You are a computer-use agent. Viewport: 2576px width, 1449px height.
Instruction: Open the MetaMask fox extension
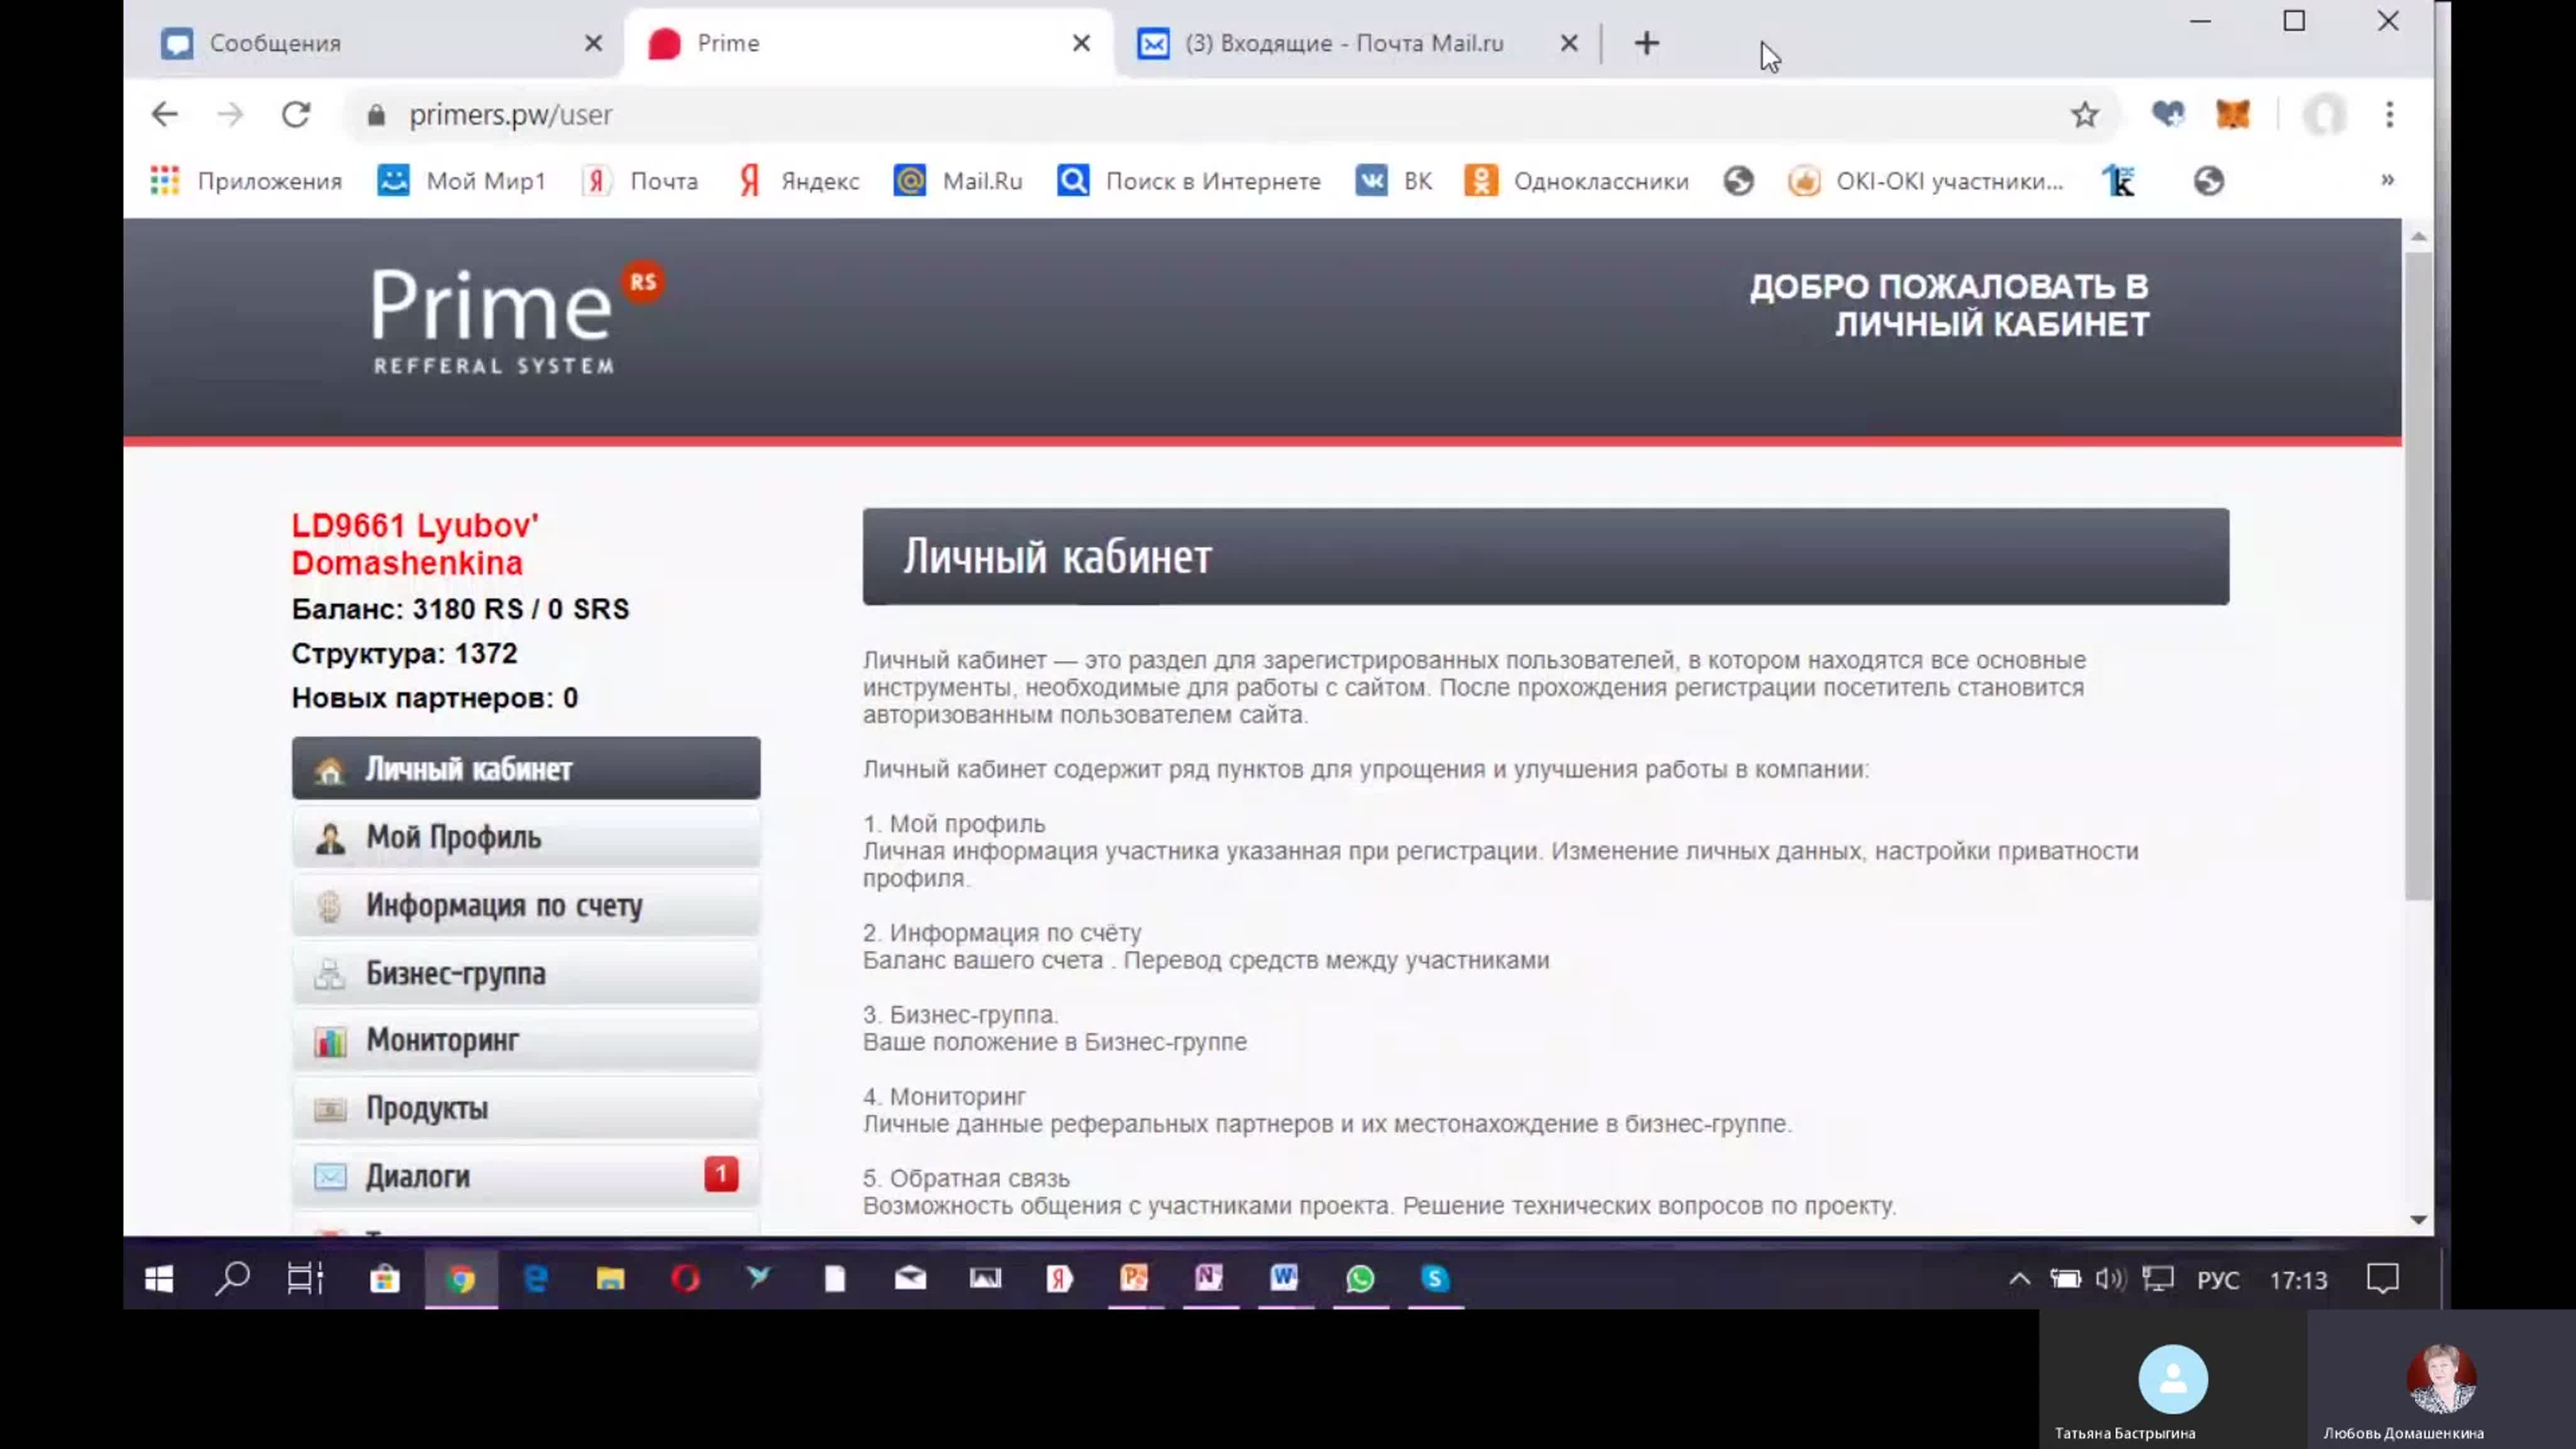pos(2233,115)
